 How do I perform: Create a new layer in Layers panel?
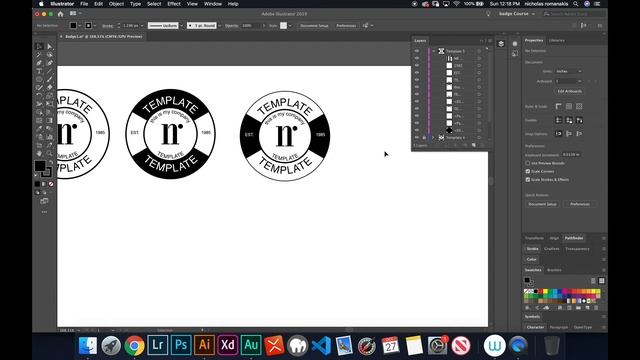[473, 145]
